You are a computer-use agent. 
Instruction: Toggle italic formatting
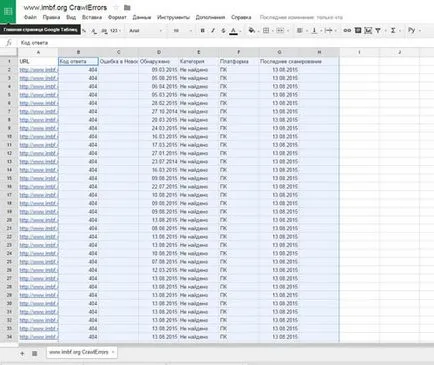[x=213, y=31]
